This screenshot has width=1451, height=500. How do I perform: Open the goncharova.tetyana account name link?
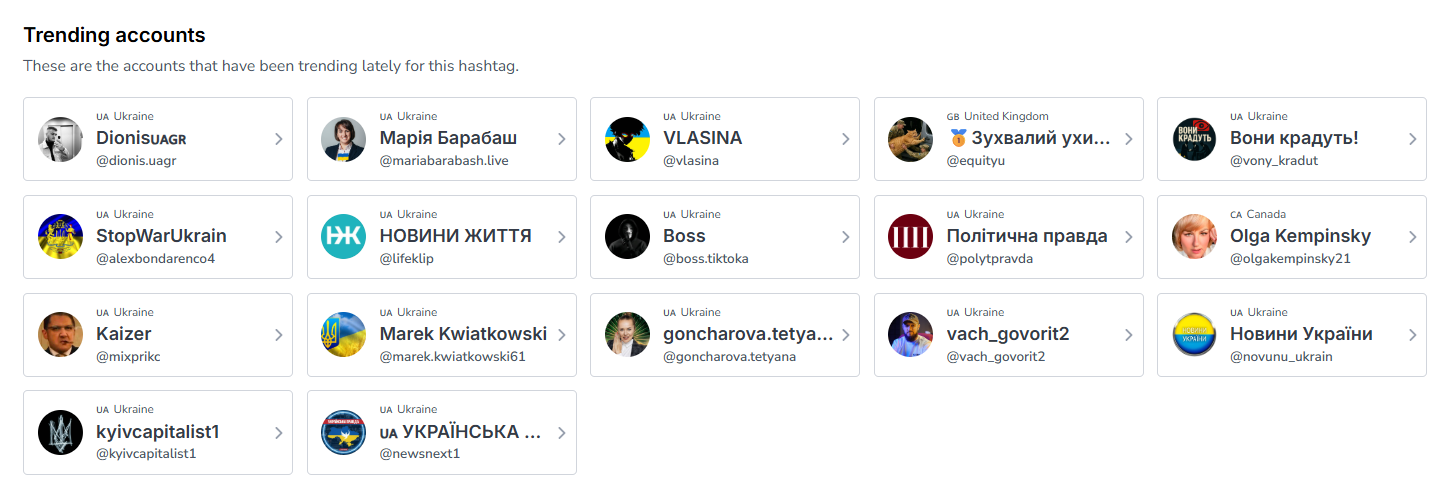[747, 334]
